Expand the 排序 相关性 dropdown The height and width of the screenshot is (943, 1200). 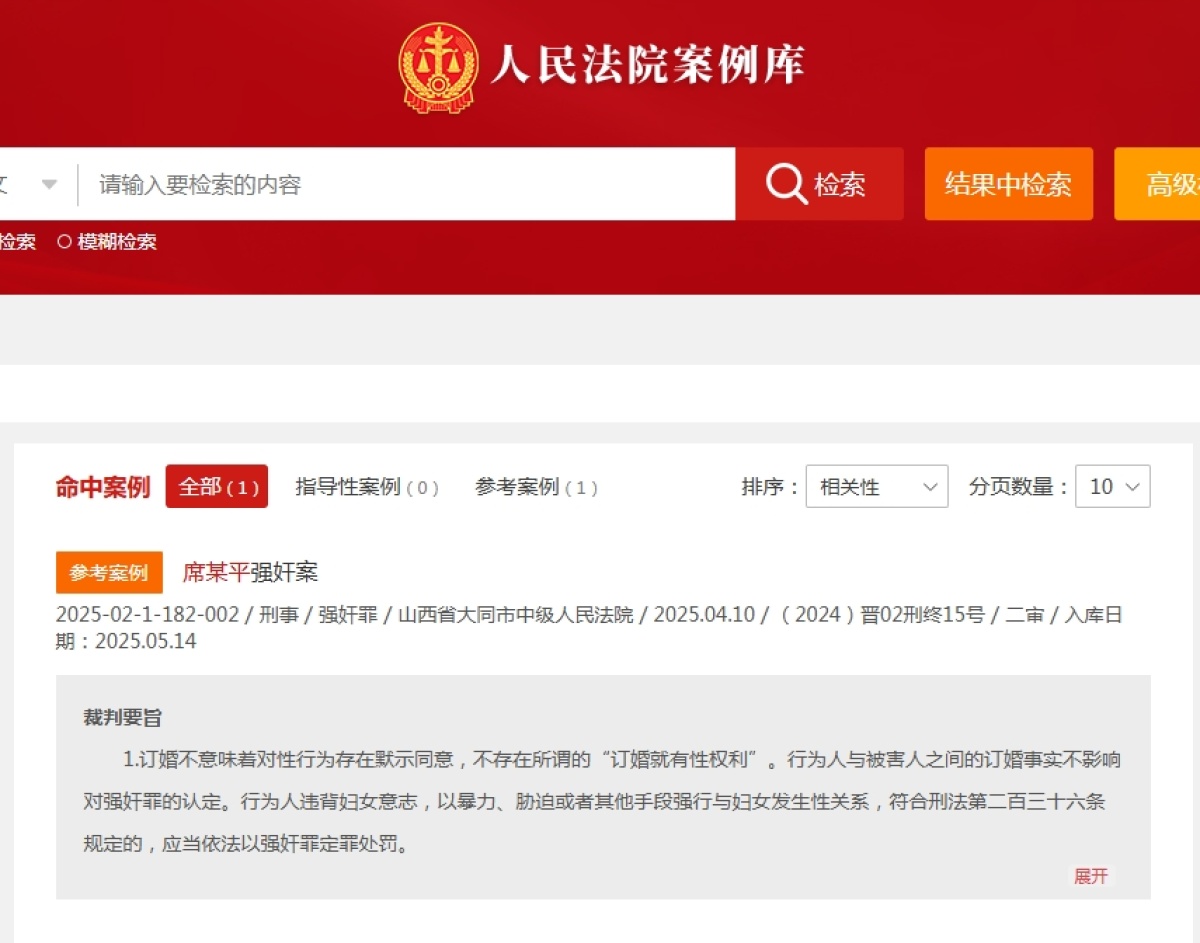coord(876,487)
